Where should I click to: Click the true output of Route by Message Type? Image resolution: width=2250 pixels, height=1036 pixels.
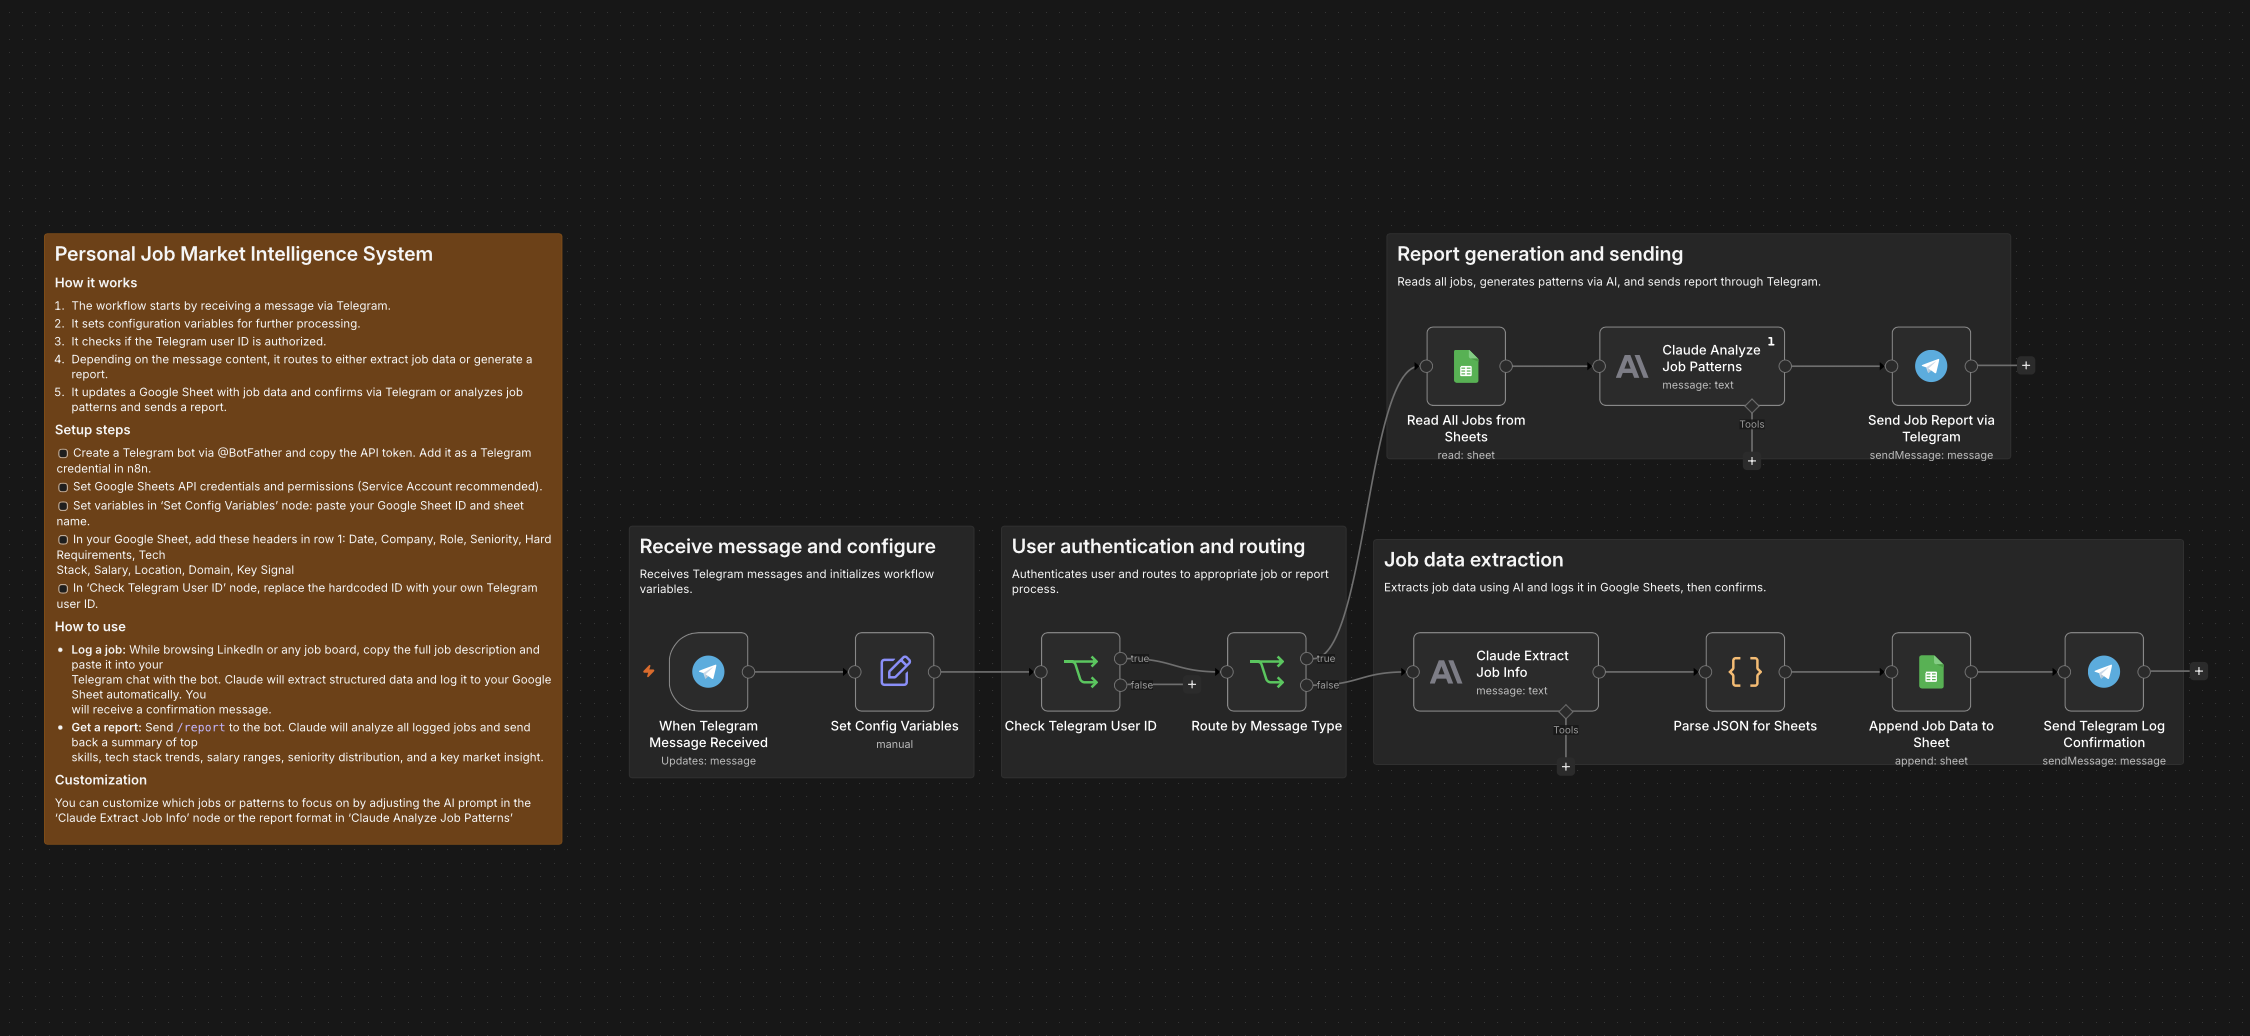(1307, 658)
